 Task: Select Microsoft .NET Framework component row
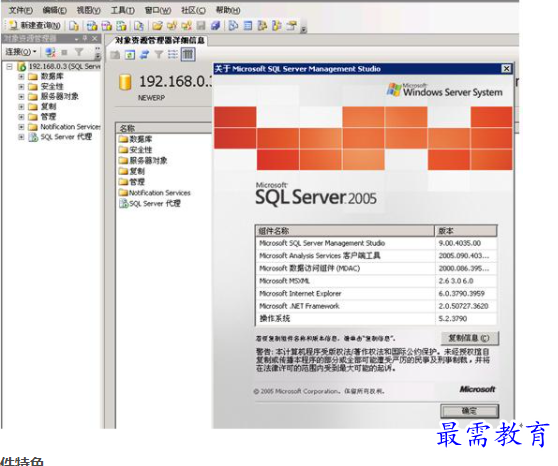point(376,306)
